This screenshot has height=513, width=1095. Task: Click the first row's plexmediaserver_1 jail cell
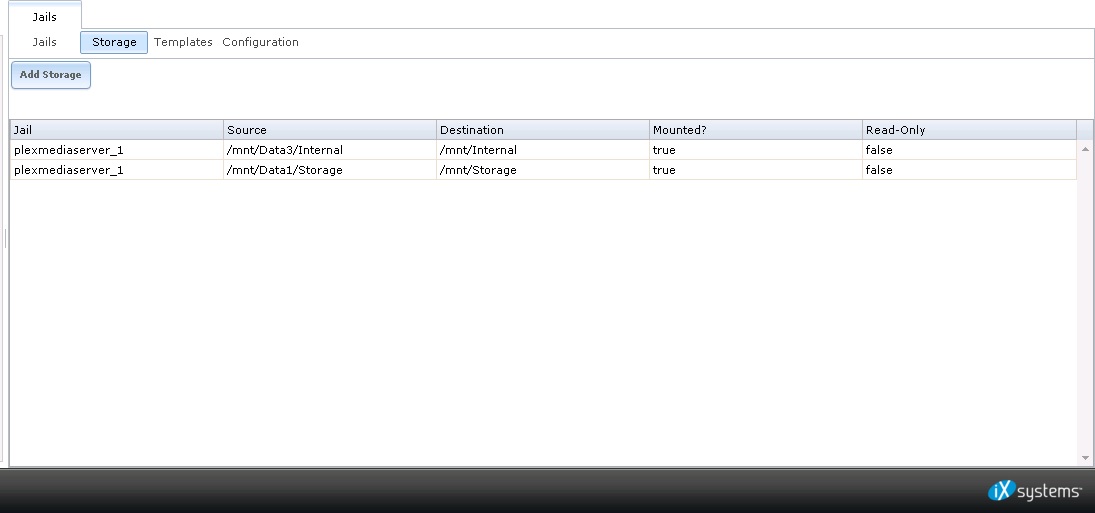117,150
